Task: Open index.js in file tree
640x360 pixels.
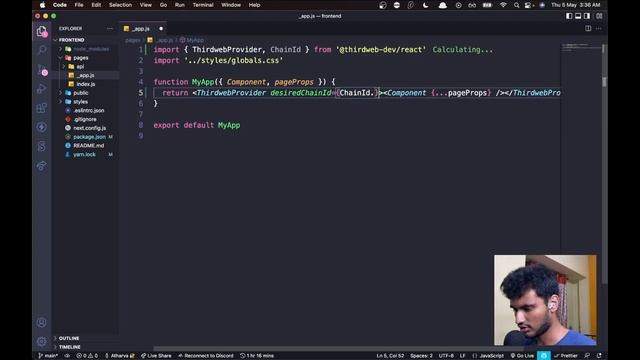Action: pos(86,84)
